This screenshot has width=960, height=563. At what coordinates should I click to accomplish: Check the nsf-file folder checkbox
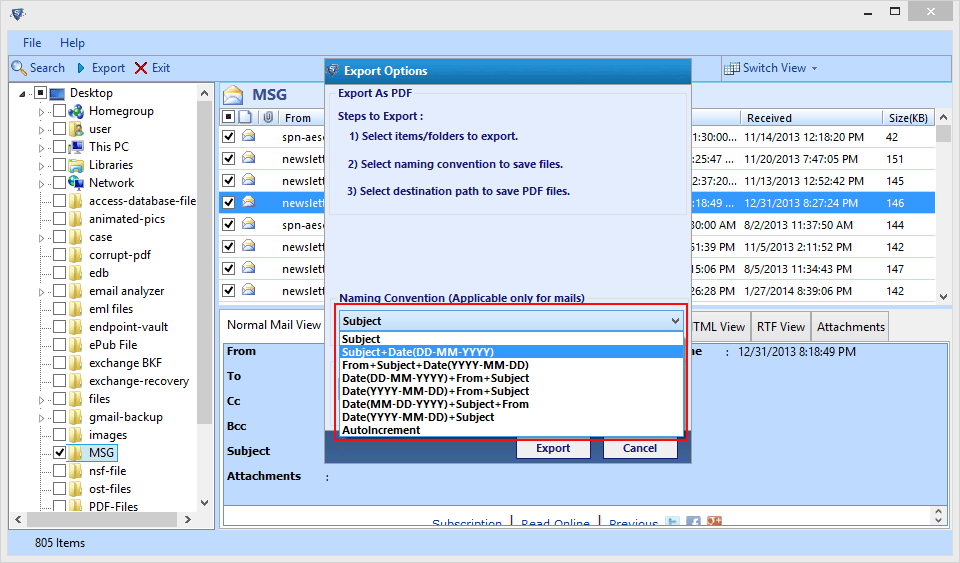59,471
